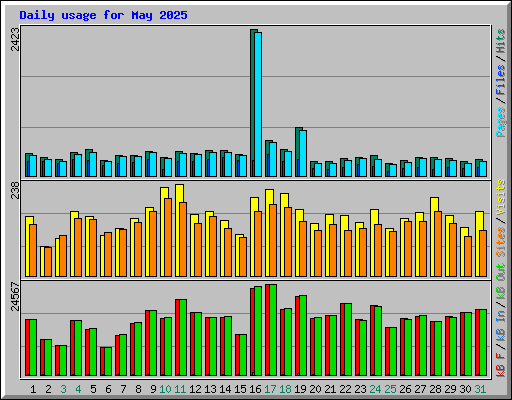Click the green day 17 axis label
The width and height of the screenshot is (512, 400).
point(270,389)
